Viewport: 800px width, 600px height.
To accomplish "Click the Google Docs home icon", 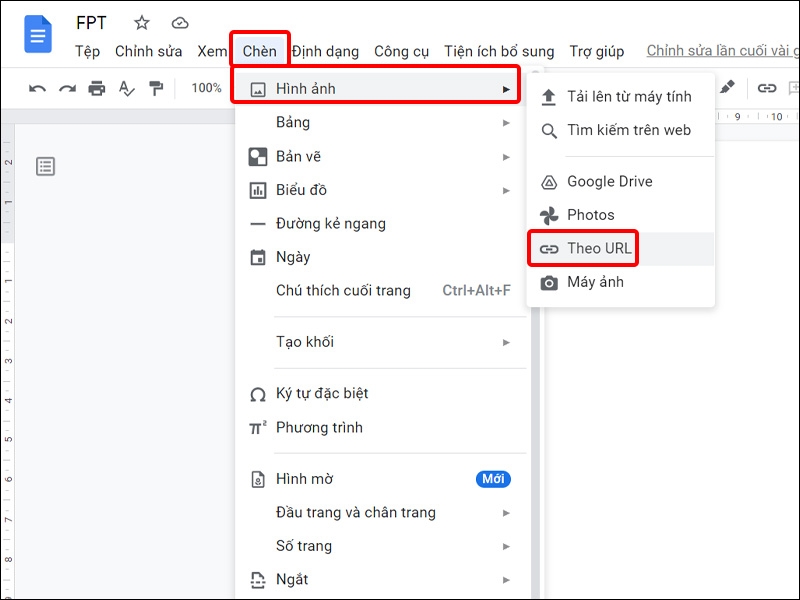I will point(38,35).
